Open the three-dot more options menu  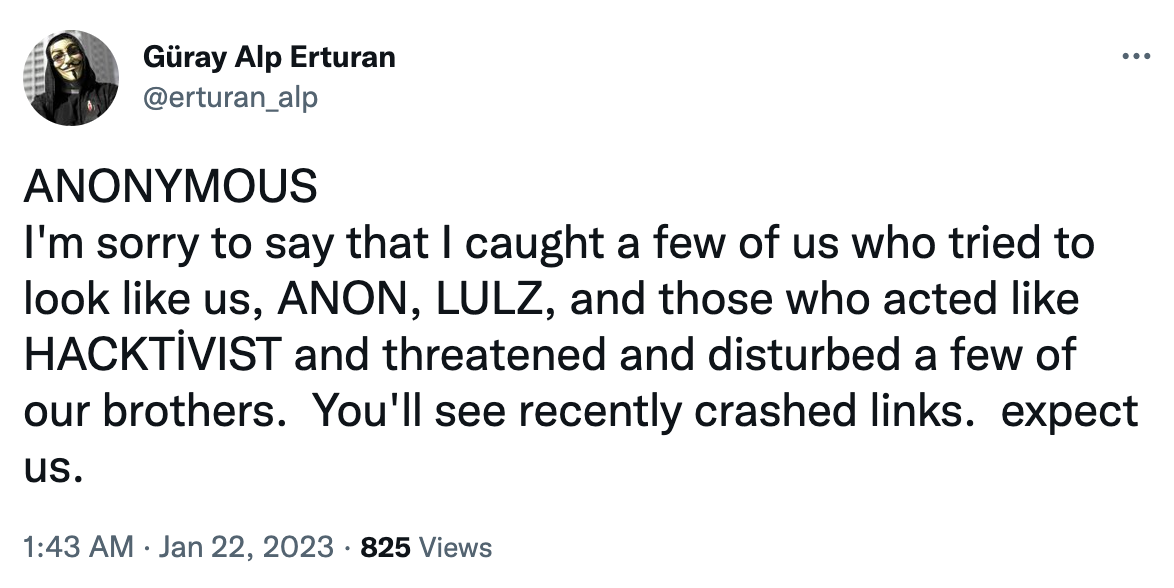point(1136,56)
